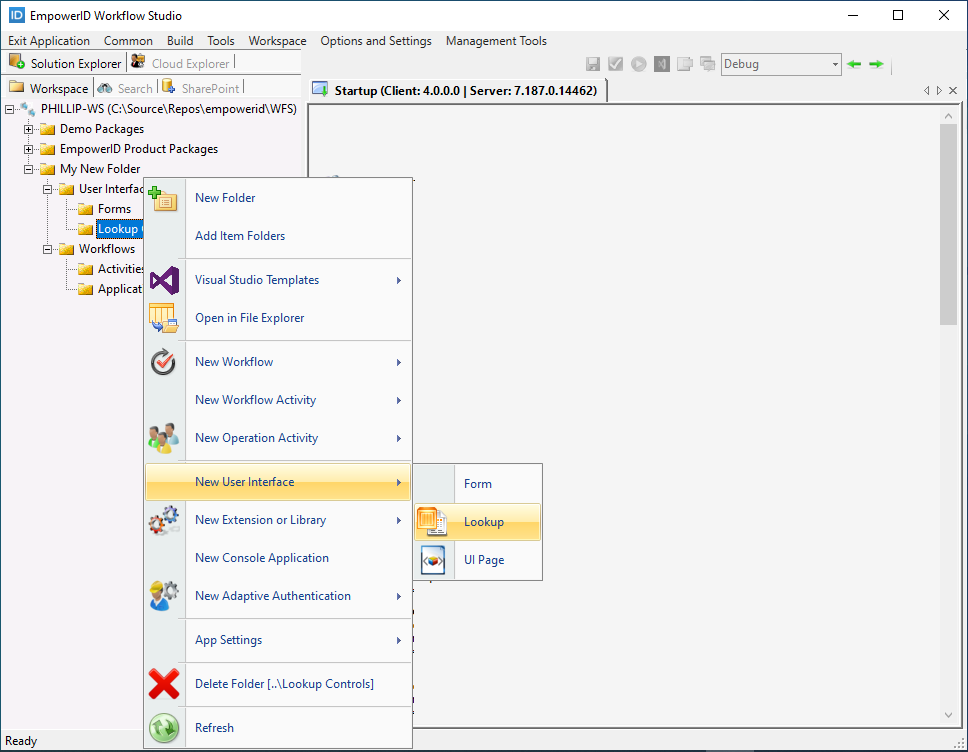Viewport: 968px width, 752px height.
Task: Click the UI Page icon in the submenu
Action: 434,559
